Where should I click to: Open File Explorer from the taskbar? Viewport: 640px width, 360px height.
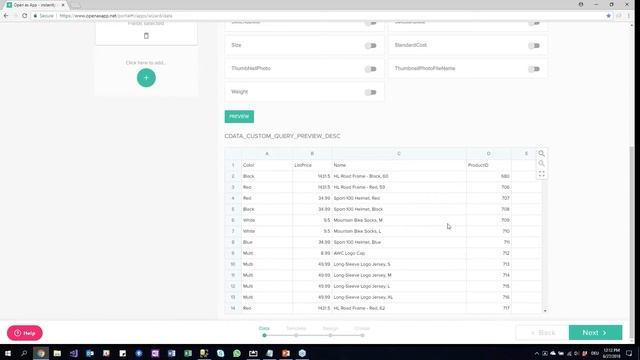tap(57, 353)
